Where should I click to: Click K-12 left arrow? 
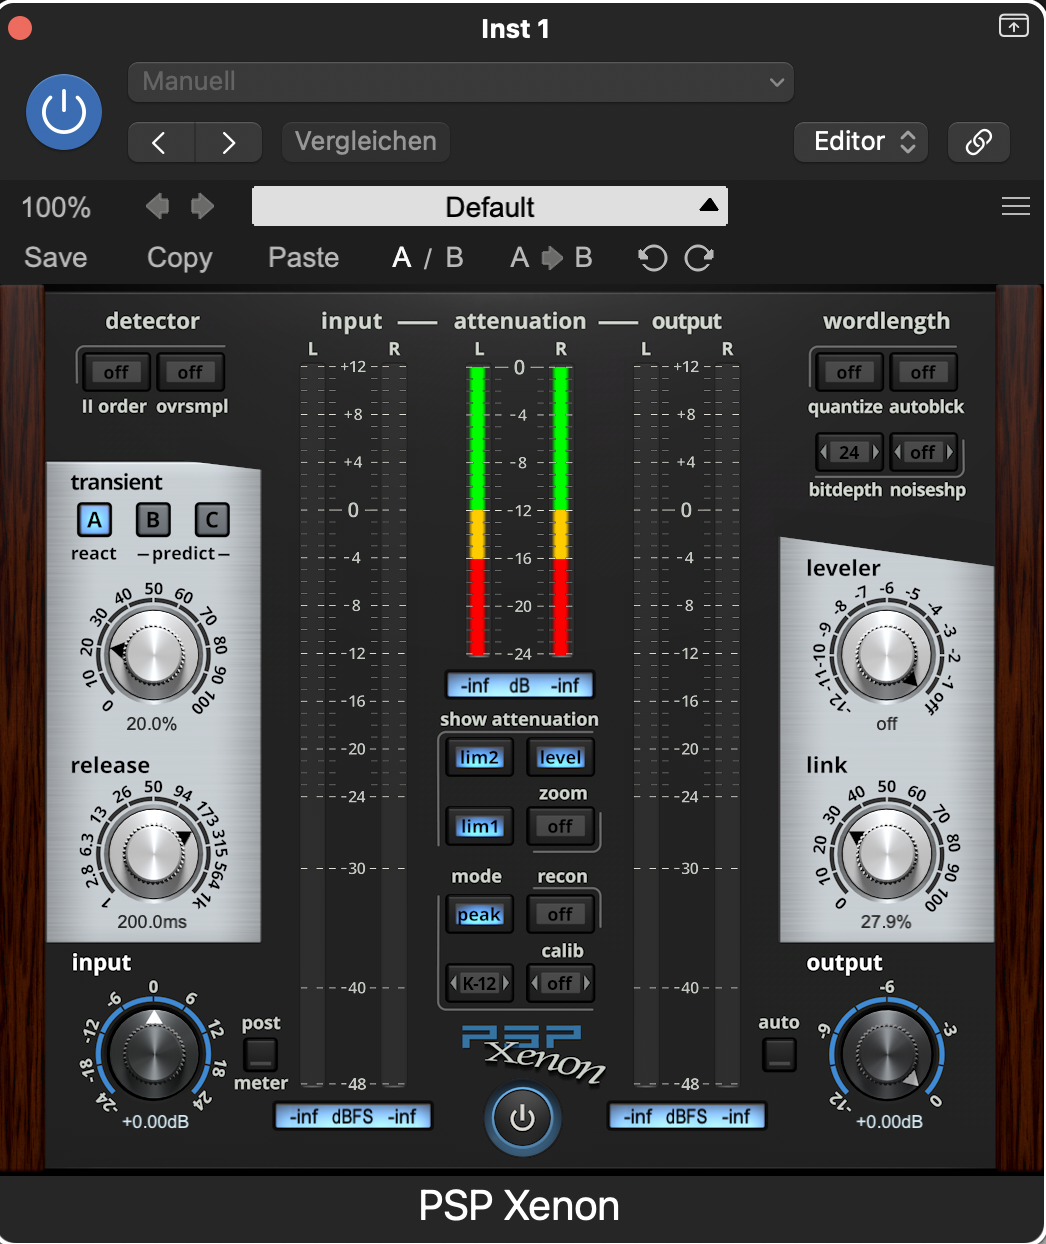454,983
